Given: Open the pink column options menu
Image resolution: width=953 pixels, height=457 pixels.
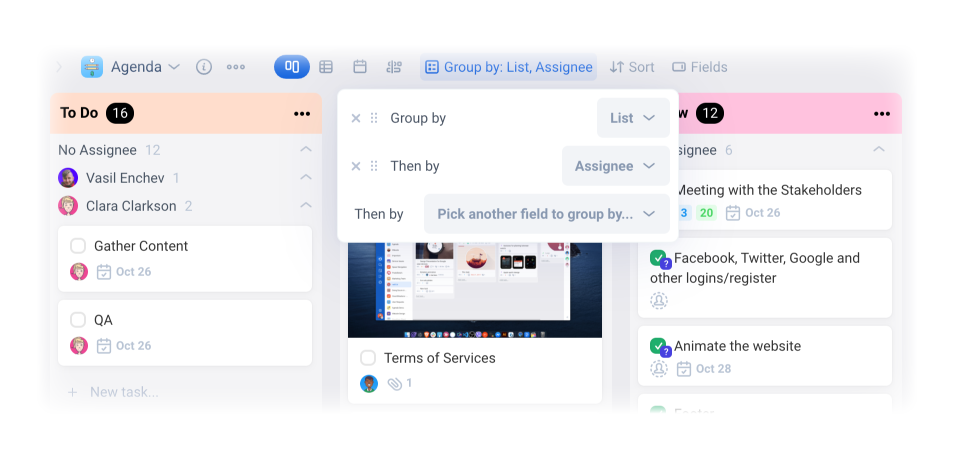Looking at the screenshot, I should tap(882, 114).
